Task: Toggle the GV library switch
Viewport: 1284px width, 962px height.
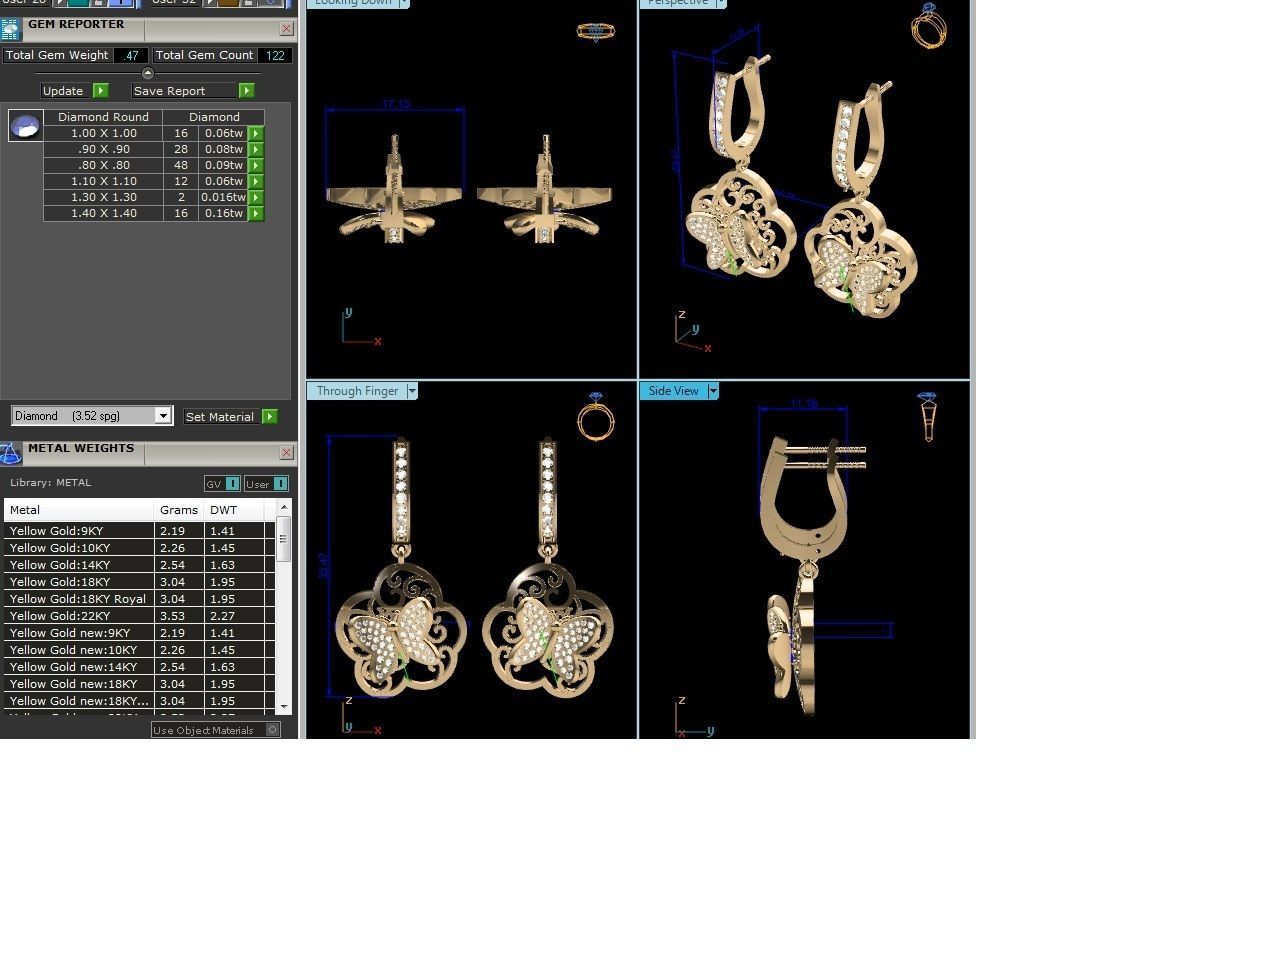Action: pyautogui.click(x=233, y=484)
